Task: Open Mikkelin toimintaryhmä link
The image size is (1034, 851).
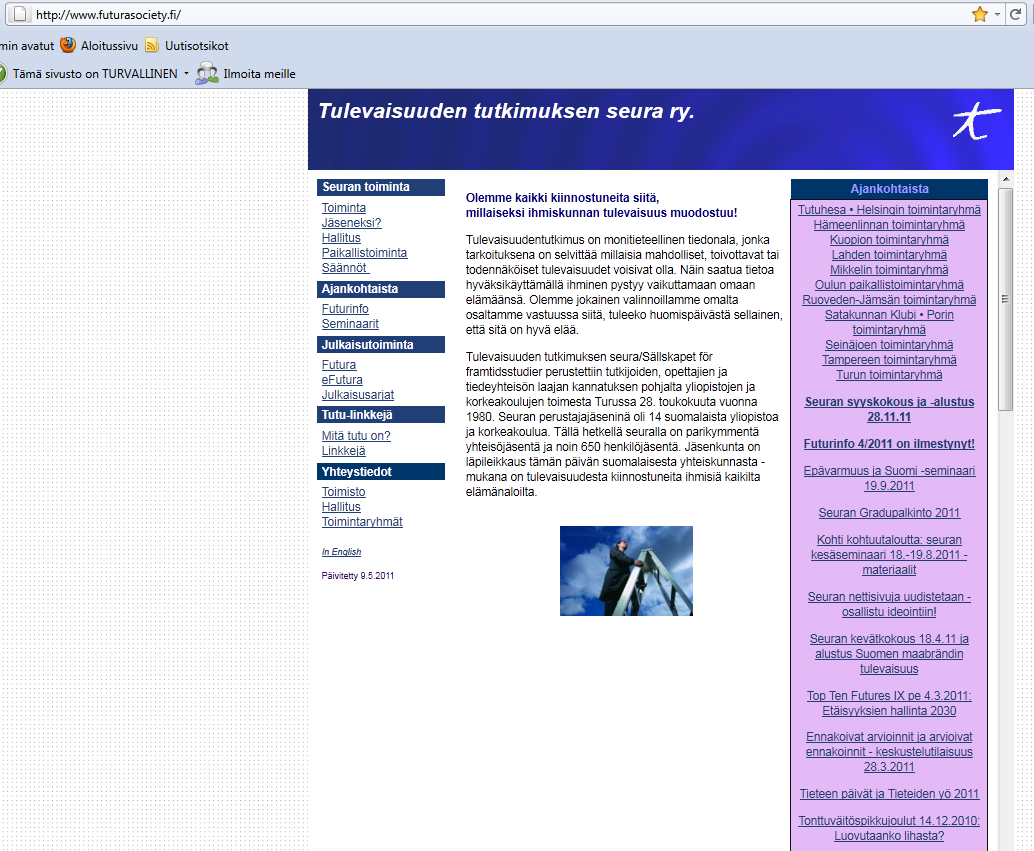Action: pos(889,270)
